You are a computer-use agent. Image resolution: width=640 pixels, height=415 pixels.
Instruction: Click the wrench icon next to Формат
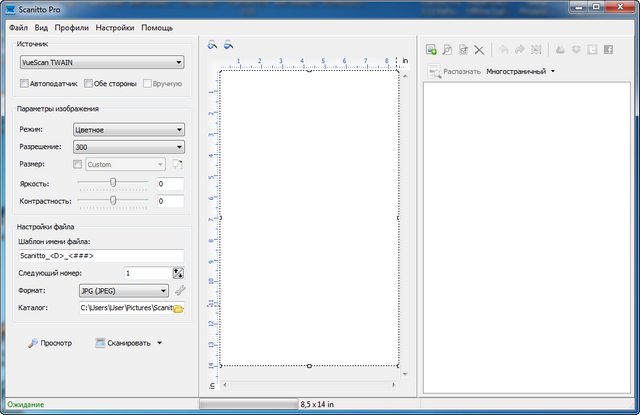[x=180, y=291]
